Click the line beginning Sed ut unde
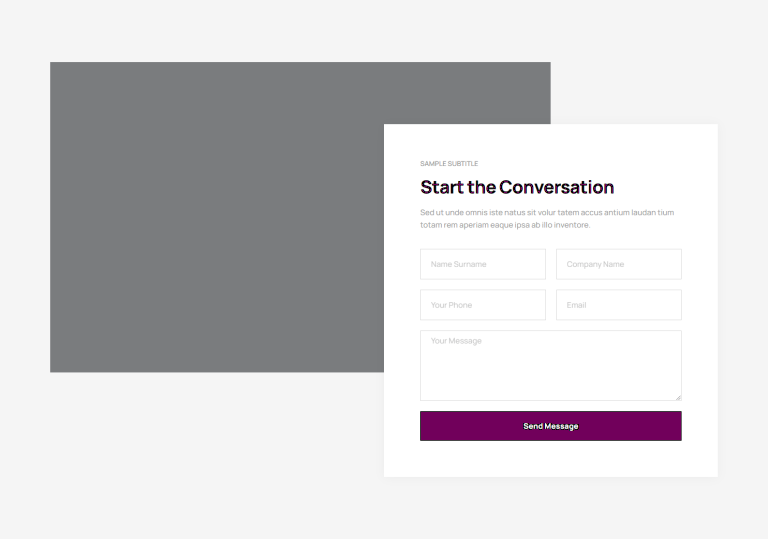The image size is (768, 539). coord(547,212)
